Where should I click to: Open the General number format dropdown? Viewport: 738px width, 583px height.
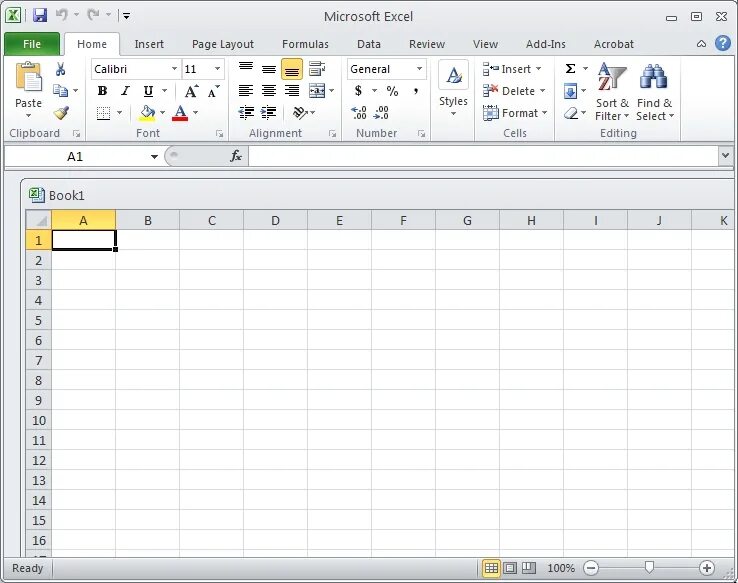coord(419,69)
